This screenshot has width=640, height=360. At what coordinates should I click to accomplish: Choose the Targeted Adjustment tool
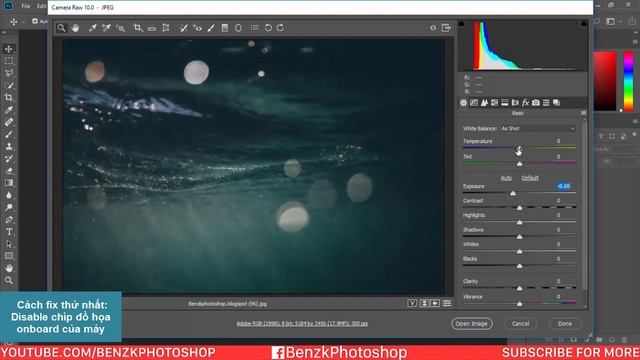tap(120, 28)
